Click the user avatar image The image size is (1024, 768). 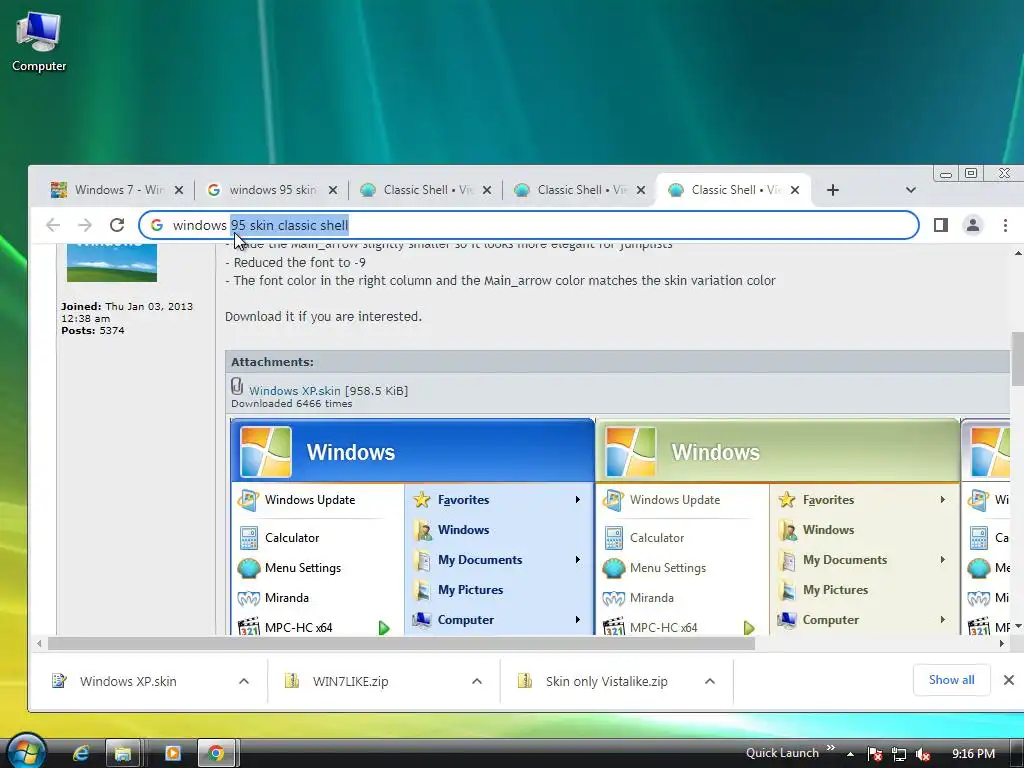[x=112, y=263]
